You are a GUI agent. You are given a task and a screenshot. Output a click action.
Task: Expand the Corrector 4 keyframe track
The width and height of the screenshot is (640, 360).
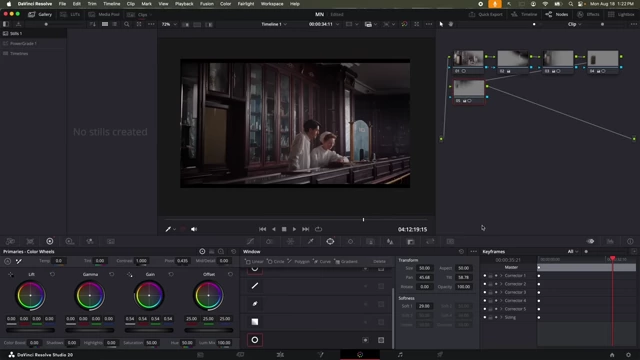click(501, 300)
